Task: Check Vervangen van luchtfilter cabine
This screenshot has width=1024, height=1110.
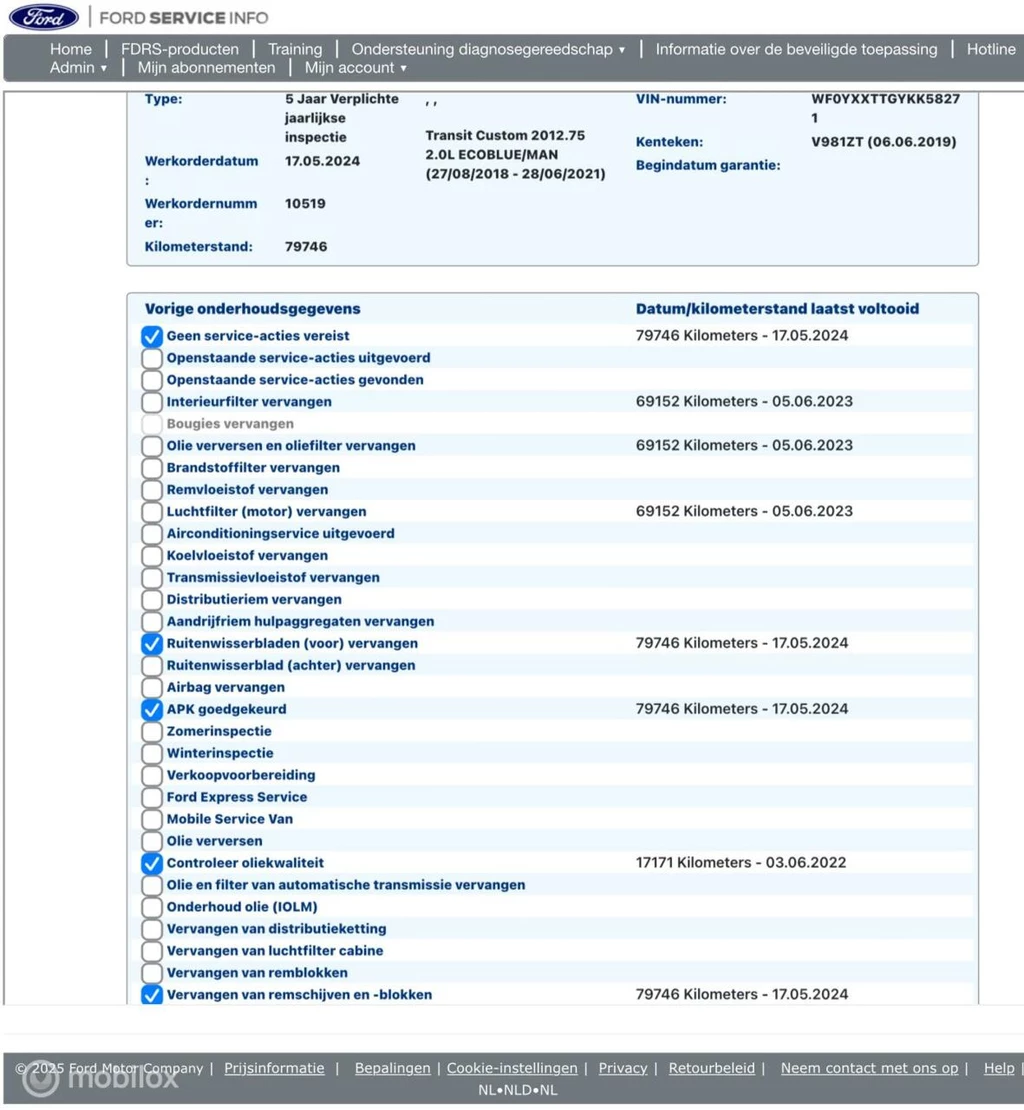Action: coord(151,951)
